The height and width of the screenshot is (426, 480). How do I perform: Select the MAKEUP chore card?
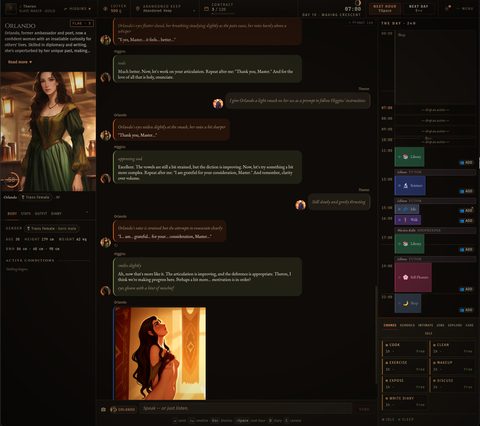pos(452,366)
